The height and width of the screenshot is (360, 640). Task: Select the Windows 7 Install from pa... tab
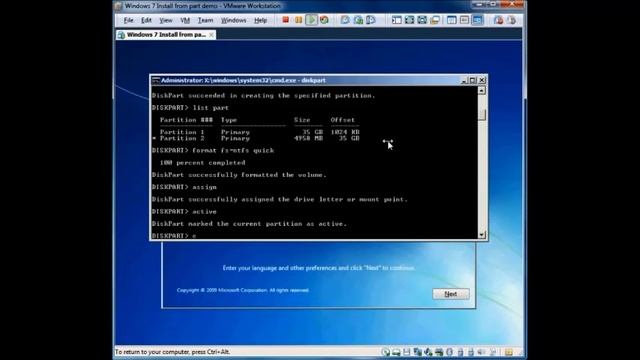[x=166, y=35]
